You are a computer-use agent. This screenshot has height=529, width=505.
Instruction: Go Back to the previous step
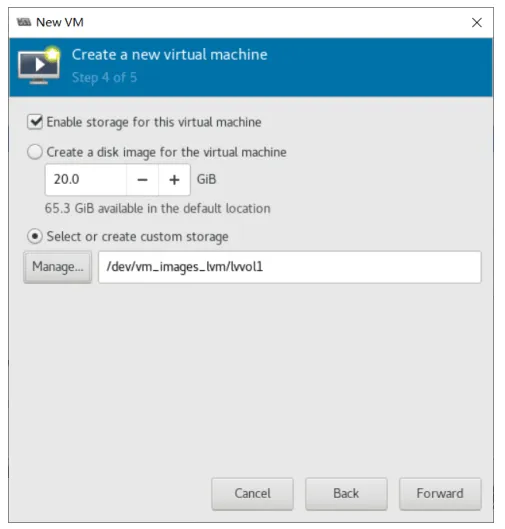click(346, 494)
